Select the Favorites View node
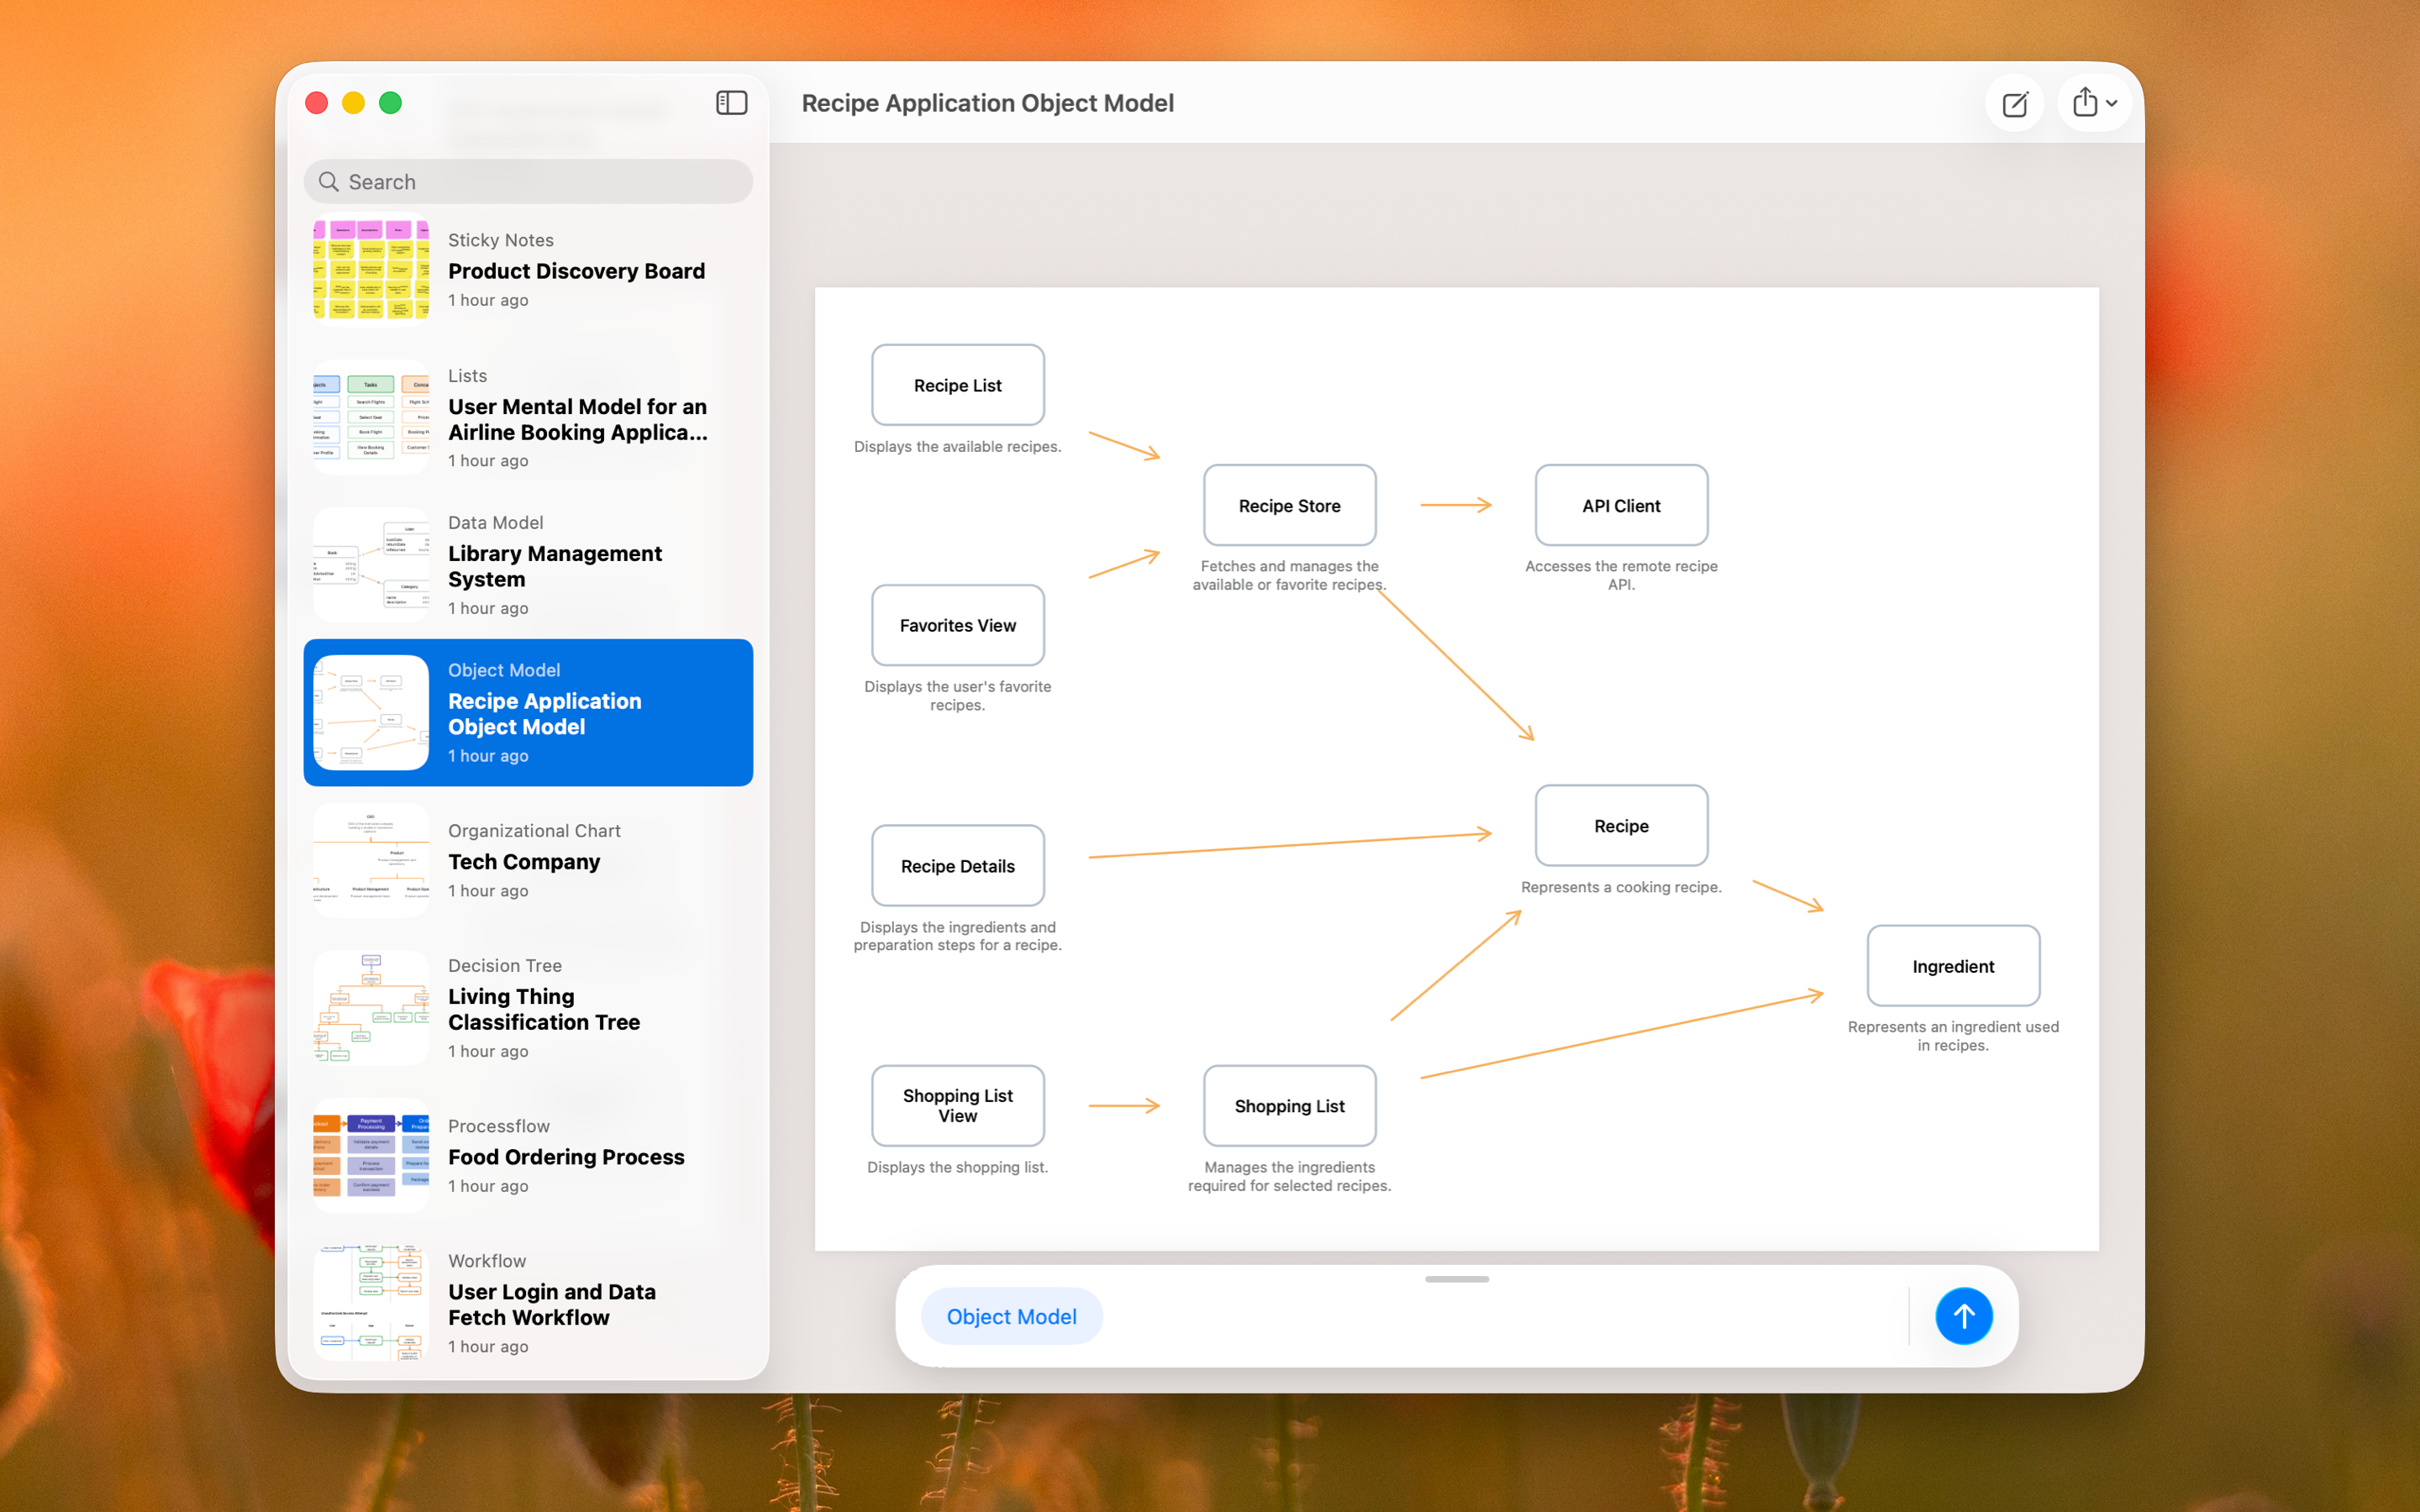Image resolution: width=2420 pixels, height=1512 pixels. click(x=957, y=625)
